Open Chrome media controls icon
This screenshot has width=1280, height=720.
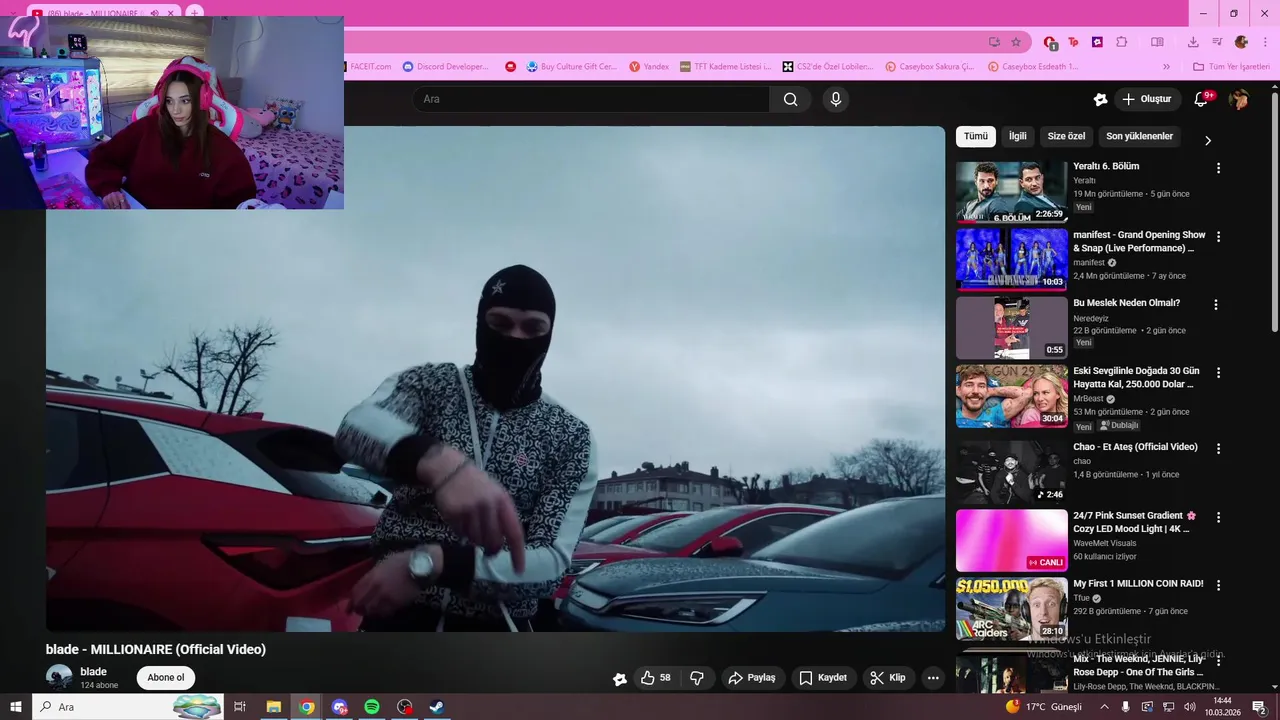1217,42
